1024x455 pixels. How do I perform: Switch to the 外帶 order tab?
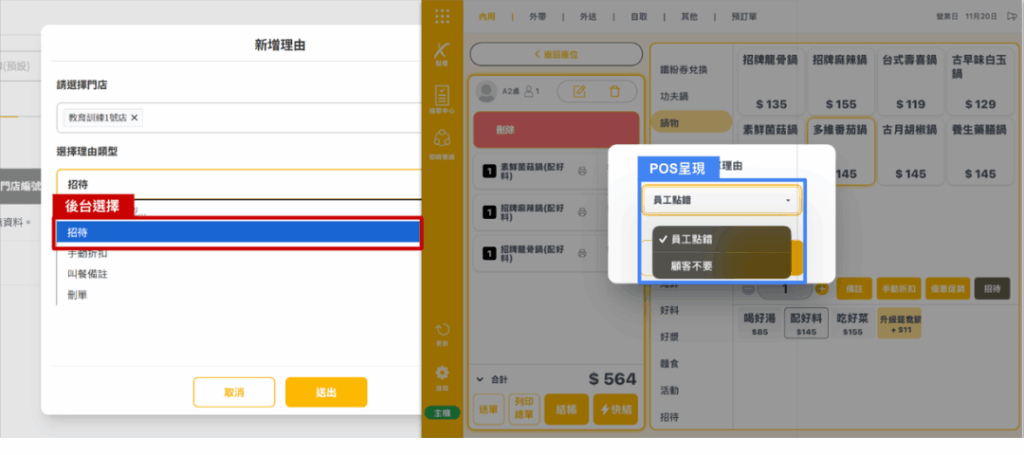pos(538,16)
